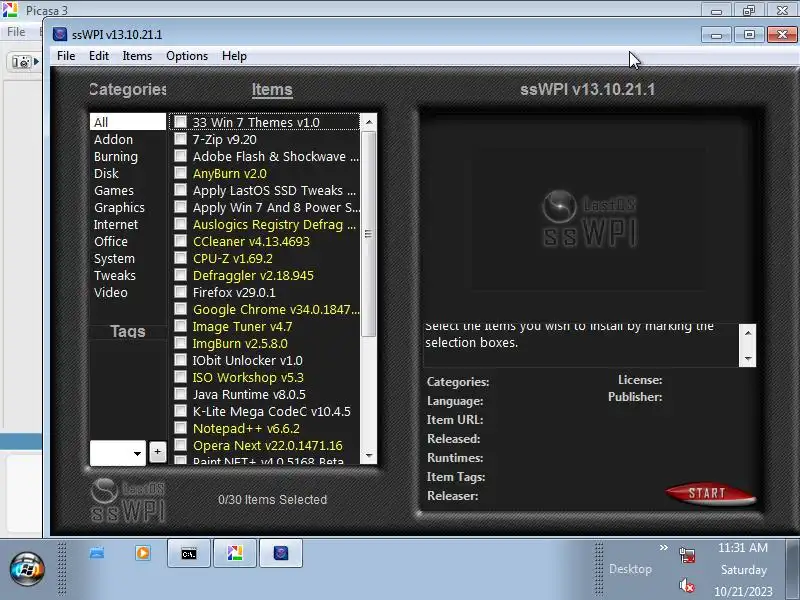Tick the ImgBurn v2.5.8.0 checkbox
Screen dimensions: 800x600
tap(180, 343)
